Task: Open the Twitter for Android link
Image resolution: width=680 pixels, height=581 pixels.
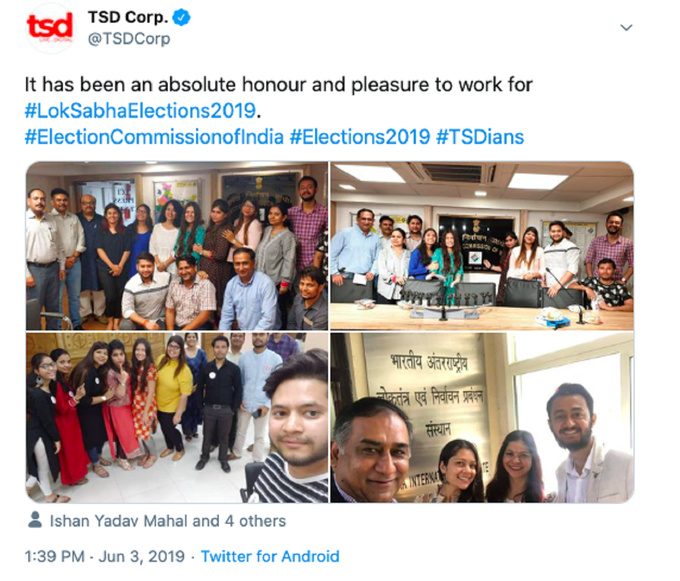Action: [270, 556]
